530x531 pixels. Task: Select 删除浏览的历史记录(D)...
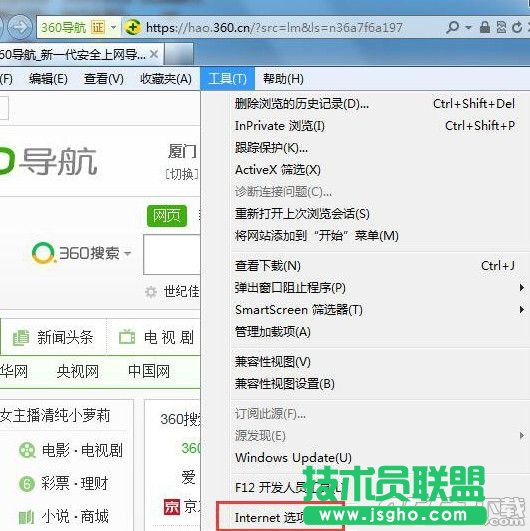coord(375,104)
